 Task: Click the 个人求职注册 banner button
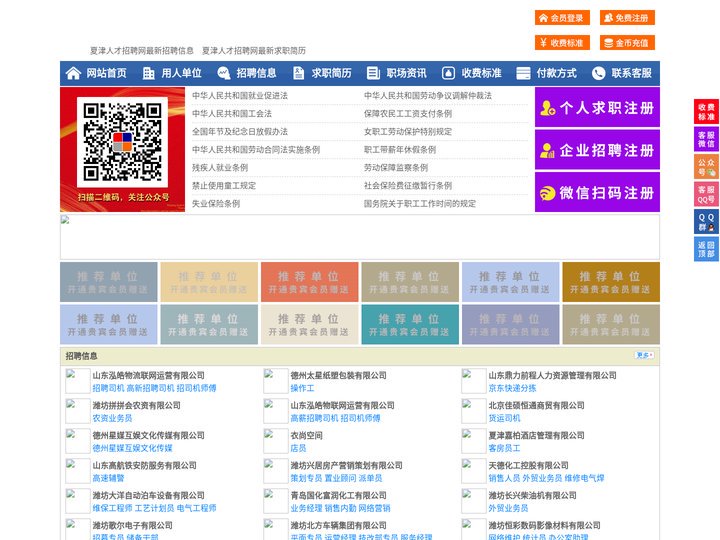[597, 107]
